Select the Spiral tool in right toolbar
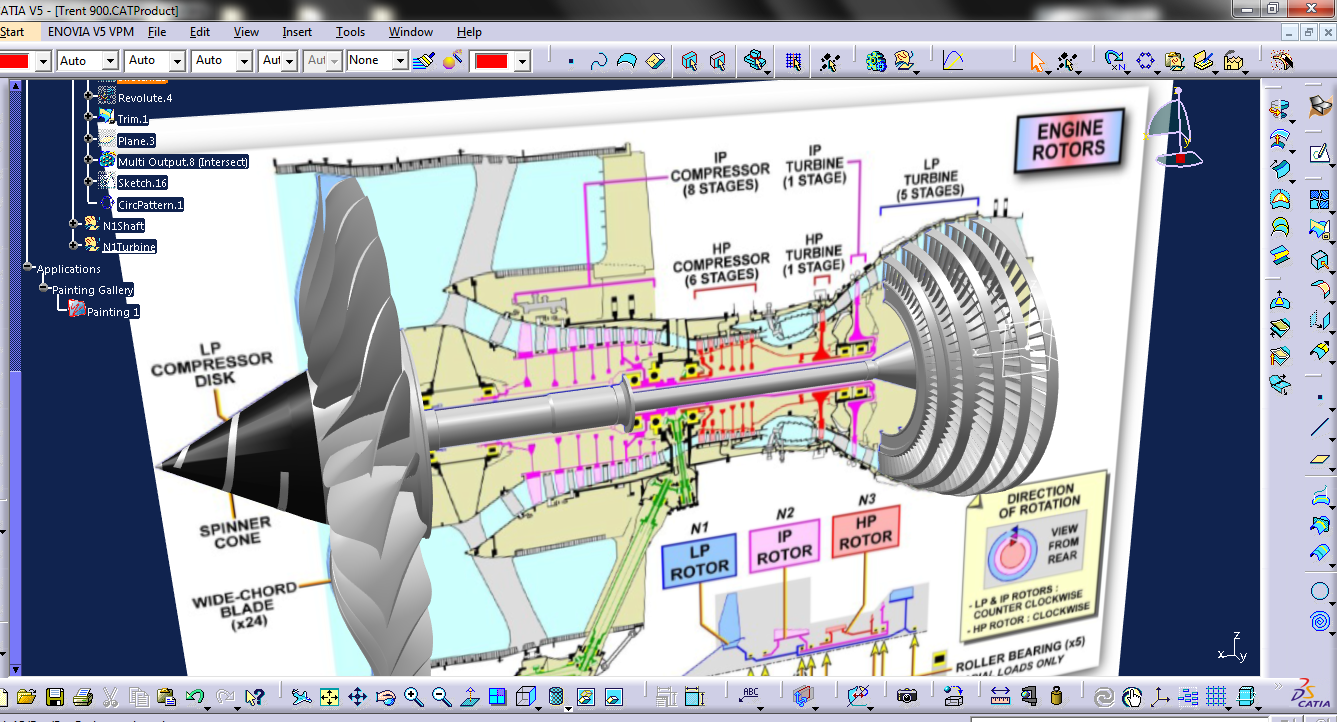 1320,622
